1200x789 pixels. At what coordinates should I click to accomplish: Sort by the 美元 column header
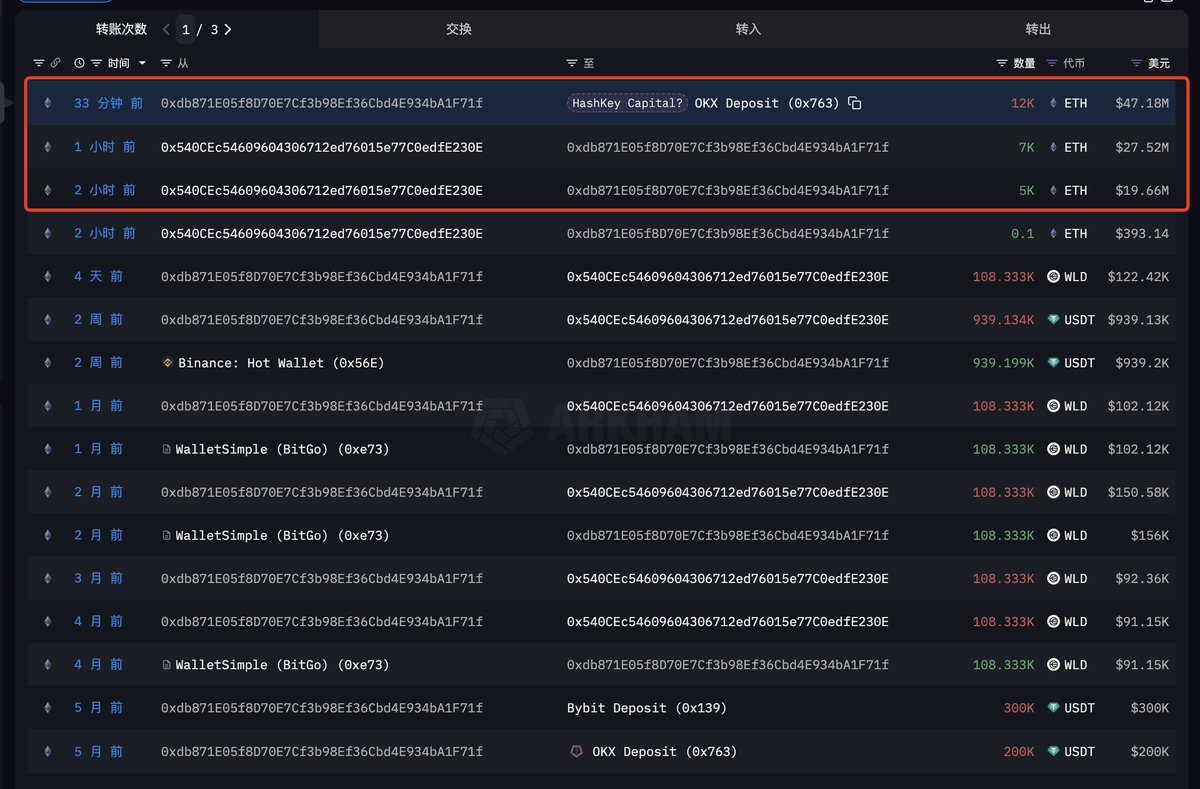(1159, 63)
